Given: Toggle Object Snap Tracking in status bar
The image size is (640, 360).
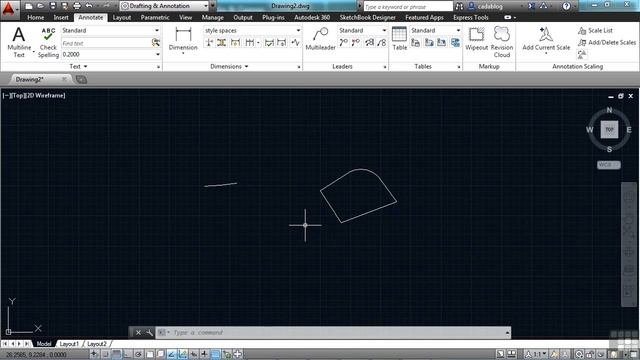Looking at the screenshot, I should 171,354.
